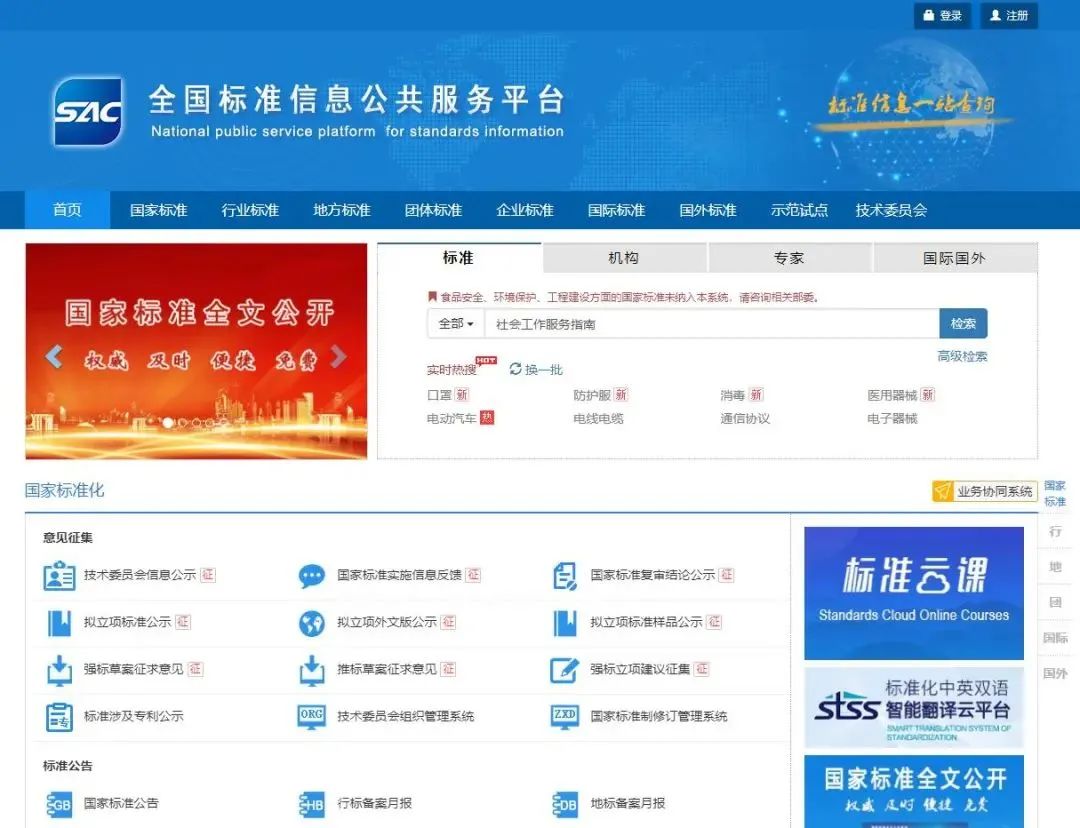Click the 国家标准全文公开 red banner
The height and width of the screenshot is (828, 1080).
point(196,351)
